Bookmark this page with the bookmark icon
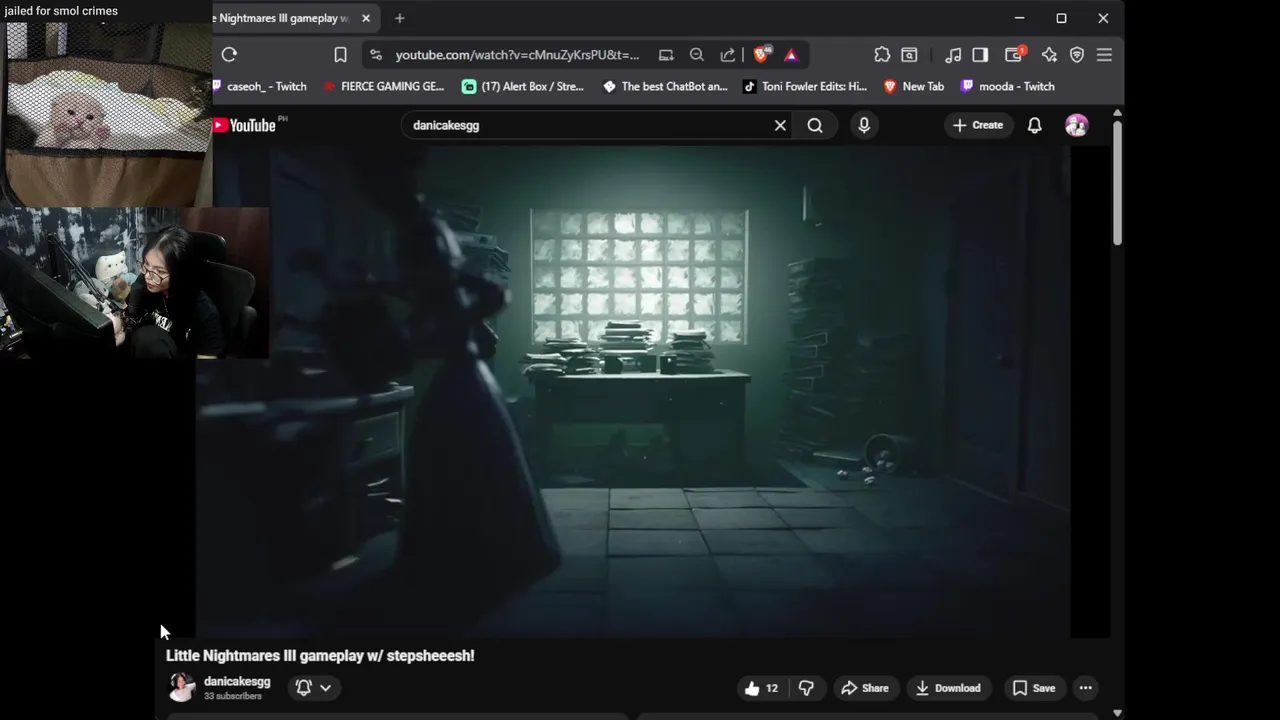 point(340,55)
